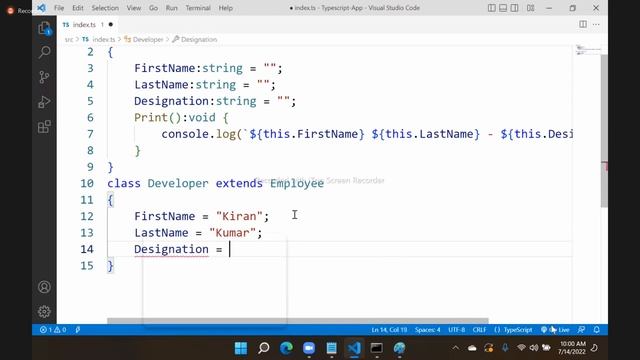Open the taskbar clock and date
The height and width of the screenshot is (360, 640).
point(571,348)
